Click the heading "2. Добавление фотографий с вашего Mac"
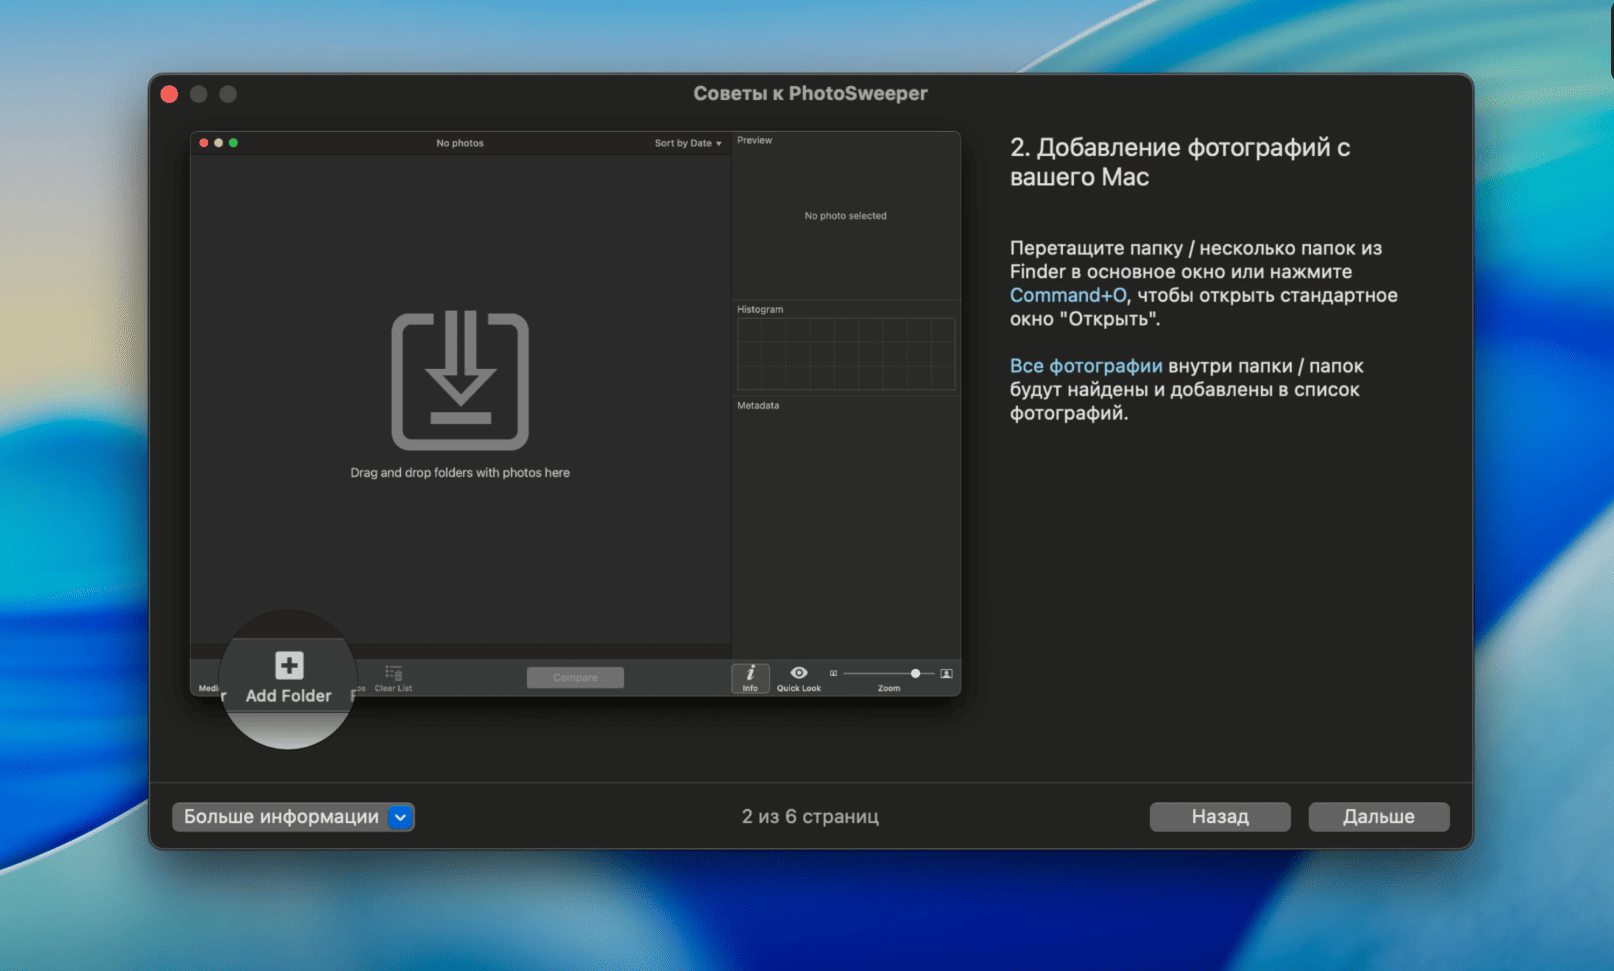 1180,162
